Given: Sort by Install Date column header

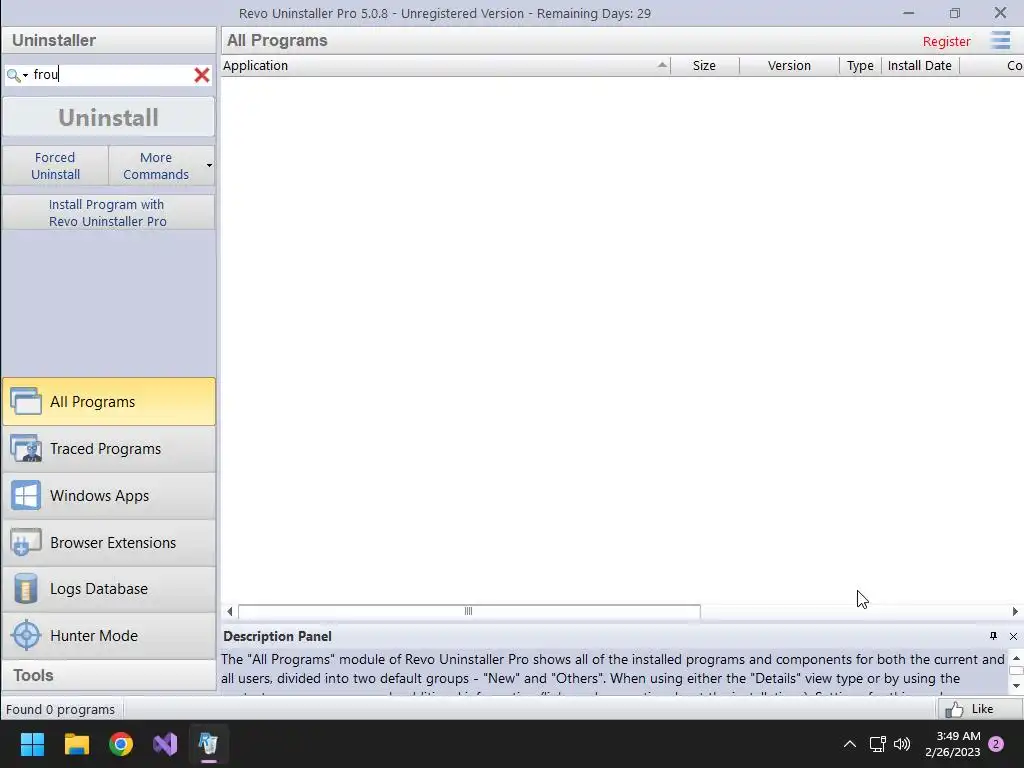Looking at the screenshot, I should coord(920,65).
